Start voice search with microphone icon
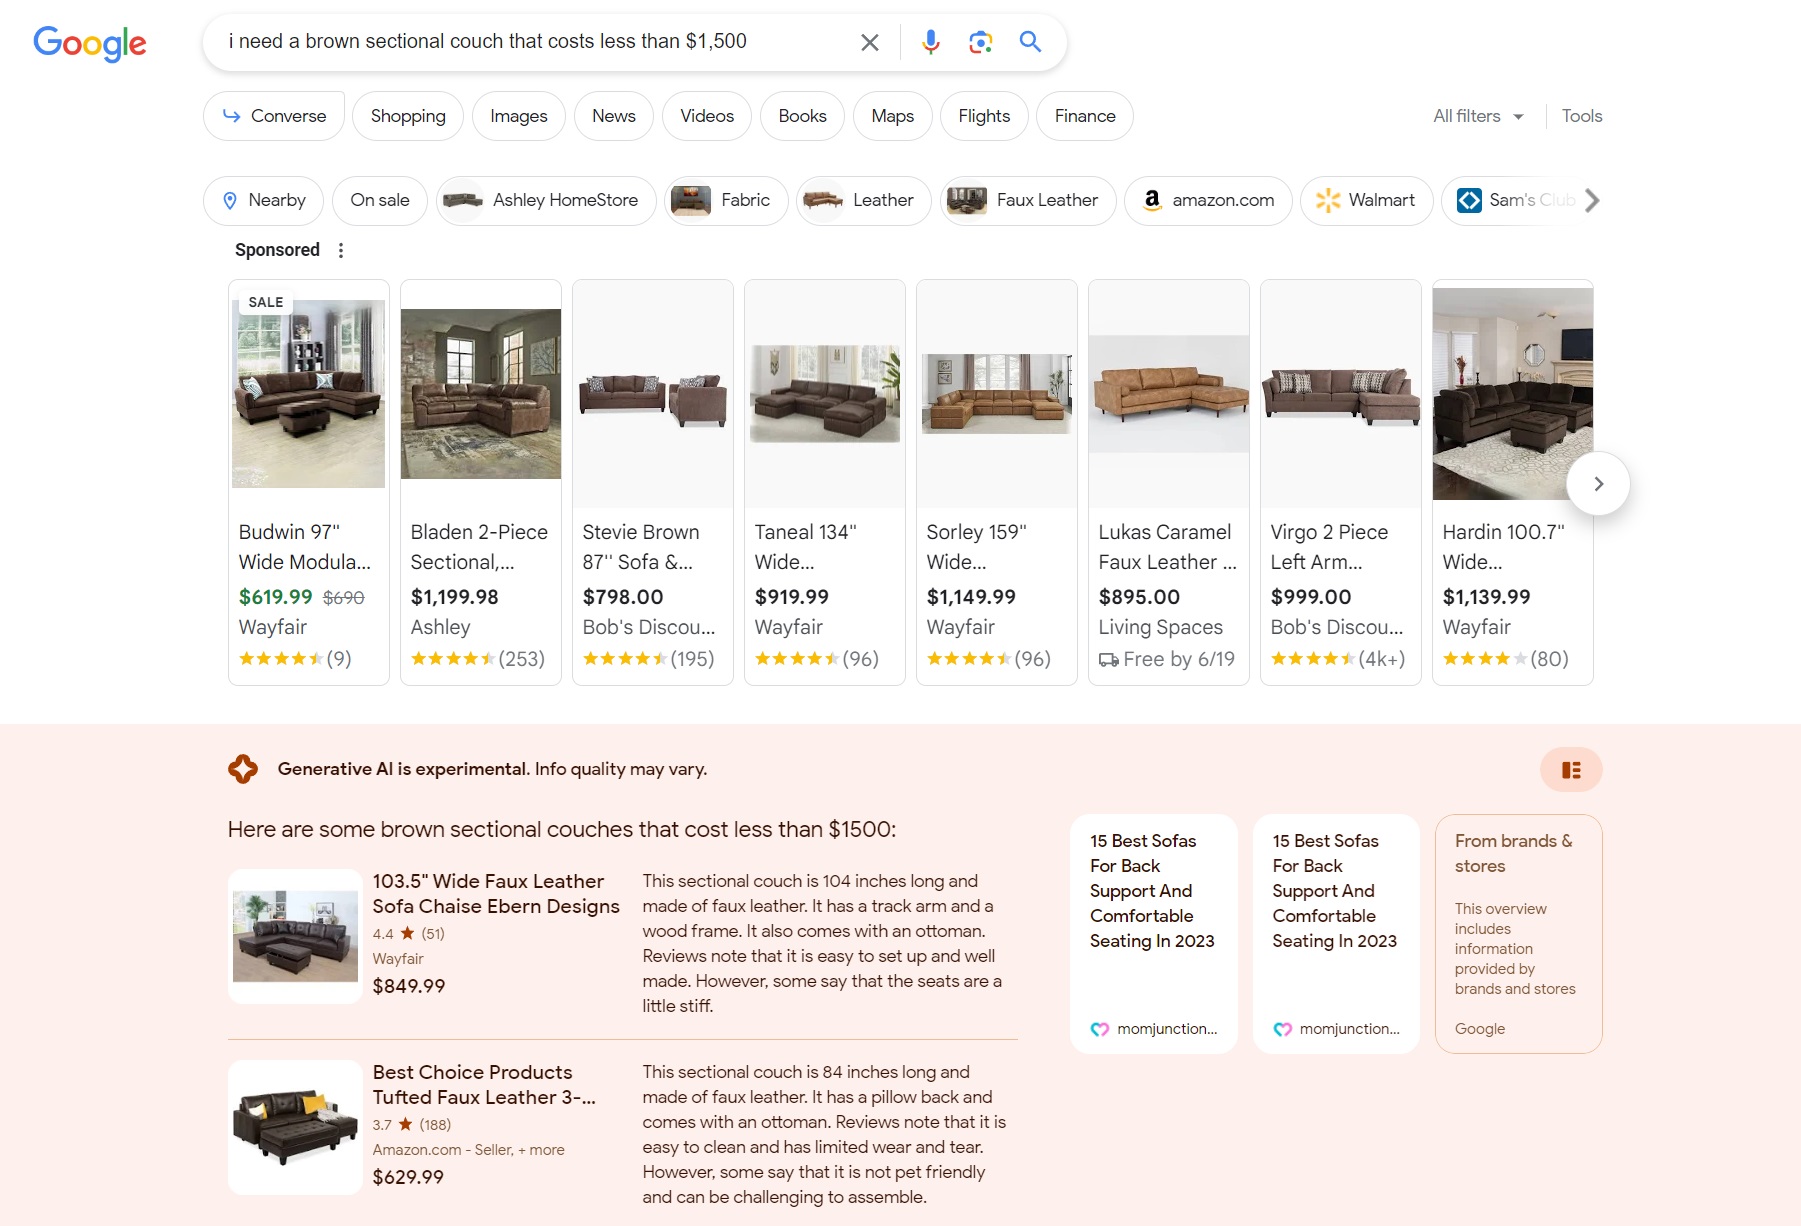 (931, 42)
